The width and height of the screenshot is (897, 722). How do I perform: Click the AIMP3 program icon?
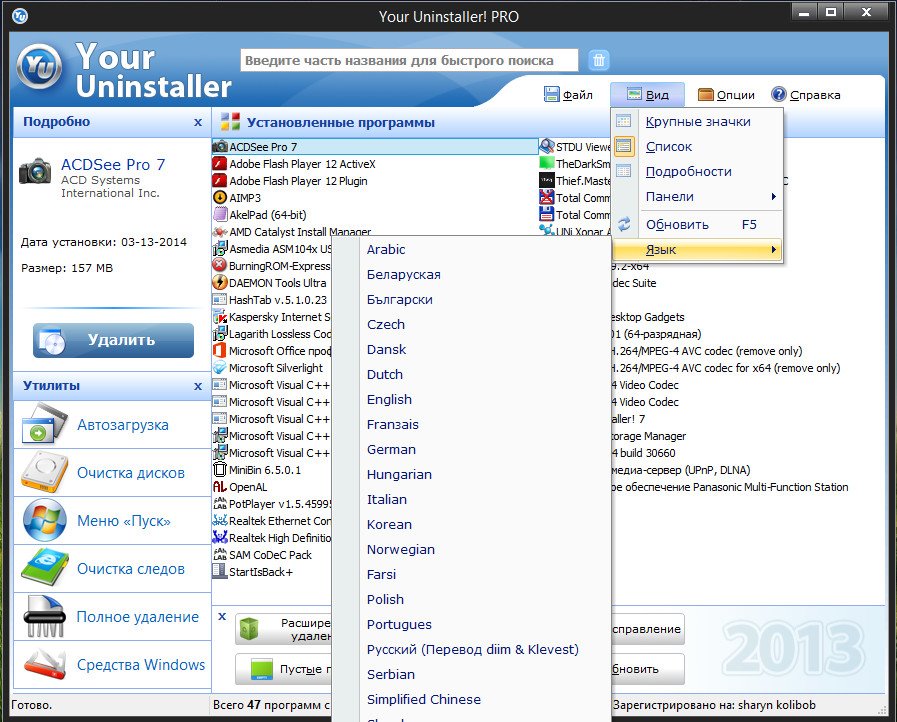[220, 197]
